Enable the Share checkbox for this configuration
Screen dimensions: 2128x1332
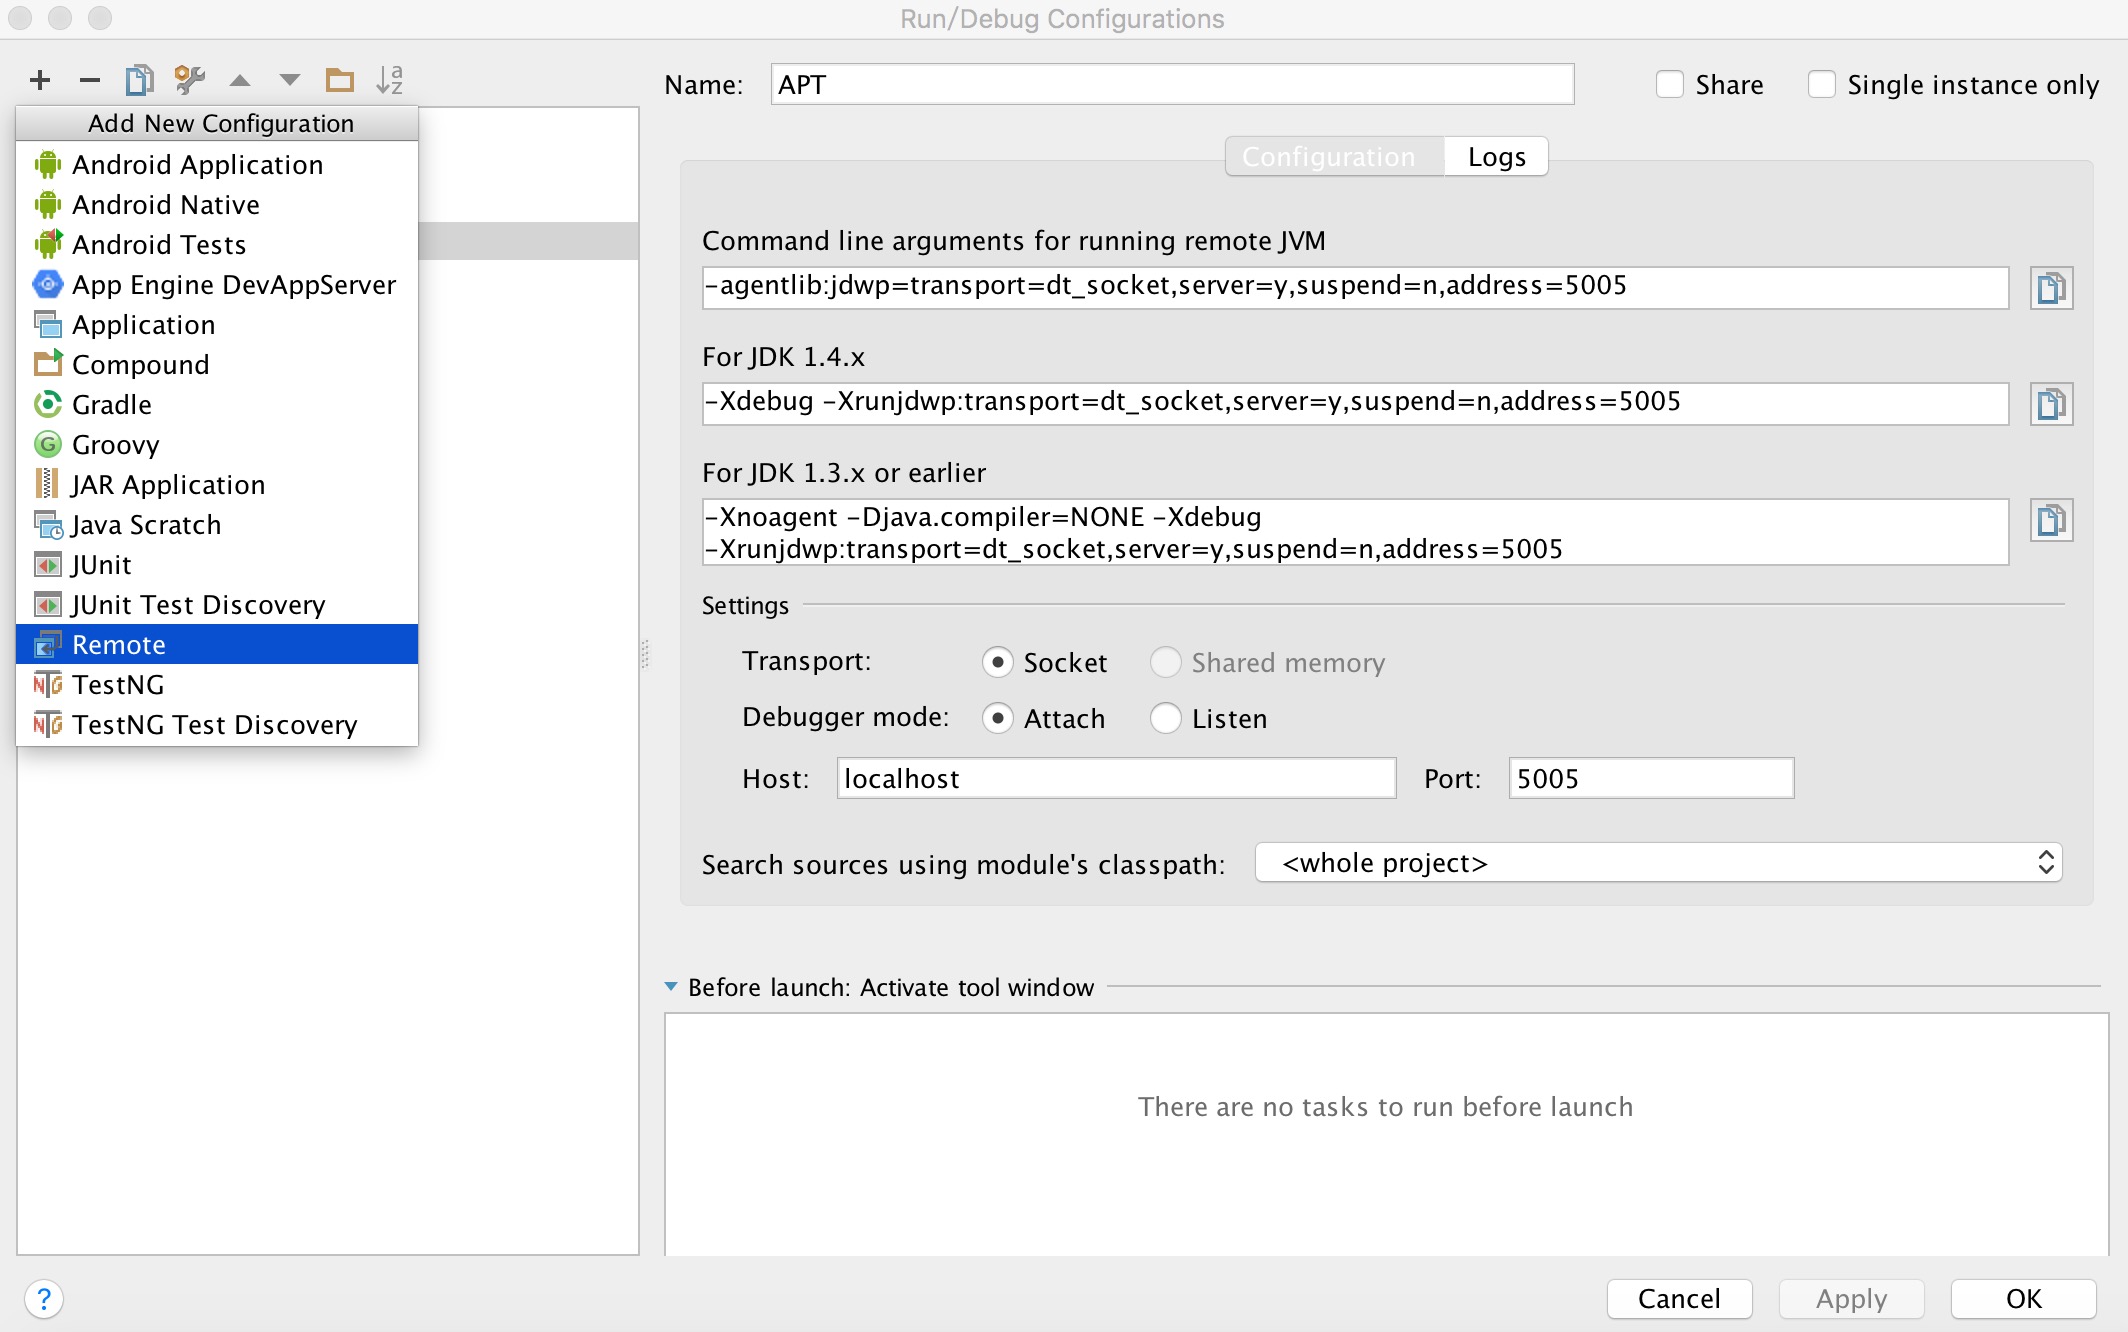tap(1669, 84)
